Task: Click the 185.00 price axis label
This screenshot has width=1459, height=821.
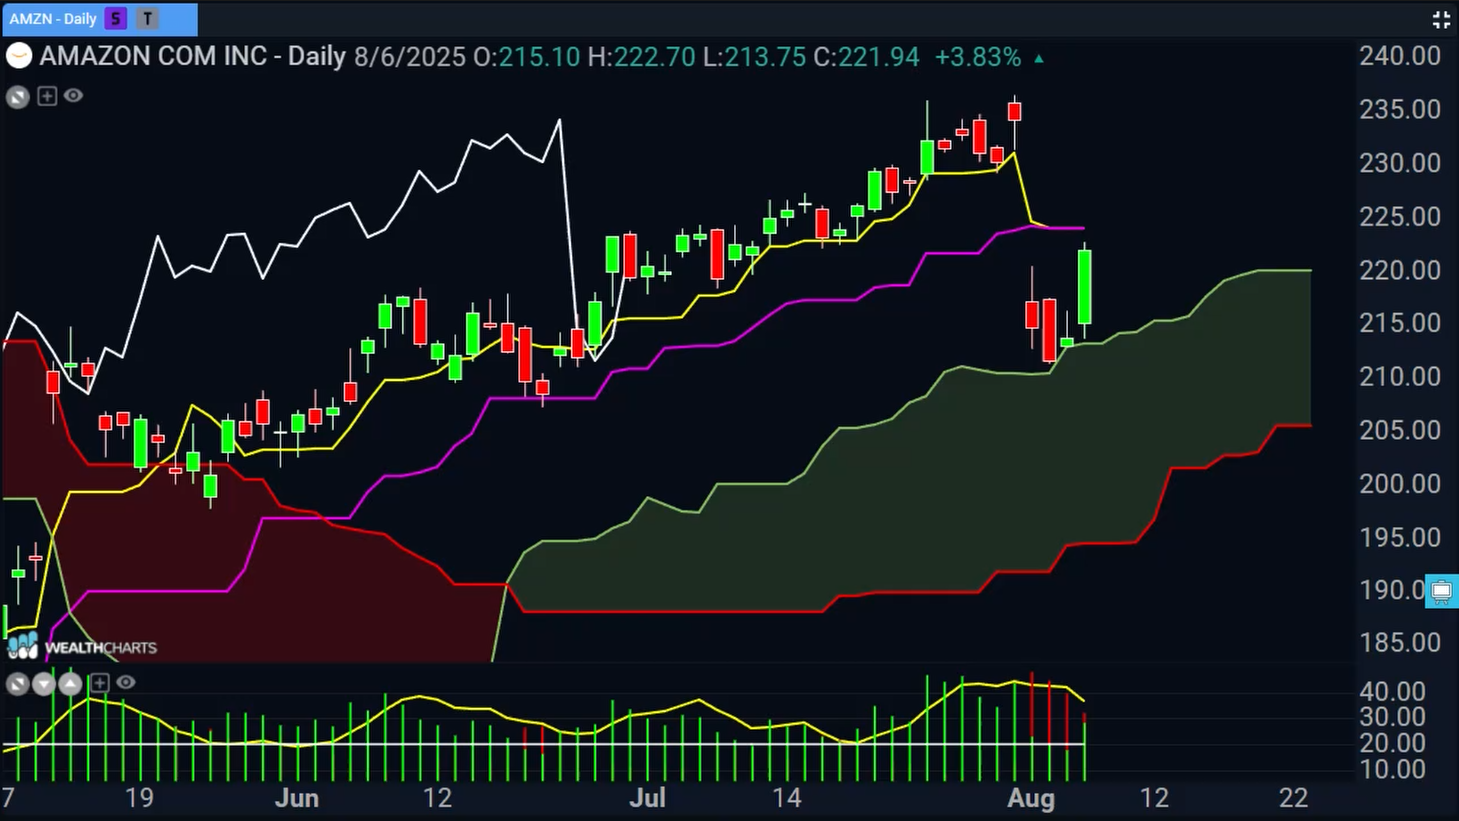Action: (x=1400, y=643)
